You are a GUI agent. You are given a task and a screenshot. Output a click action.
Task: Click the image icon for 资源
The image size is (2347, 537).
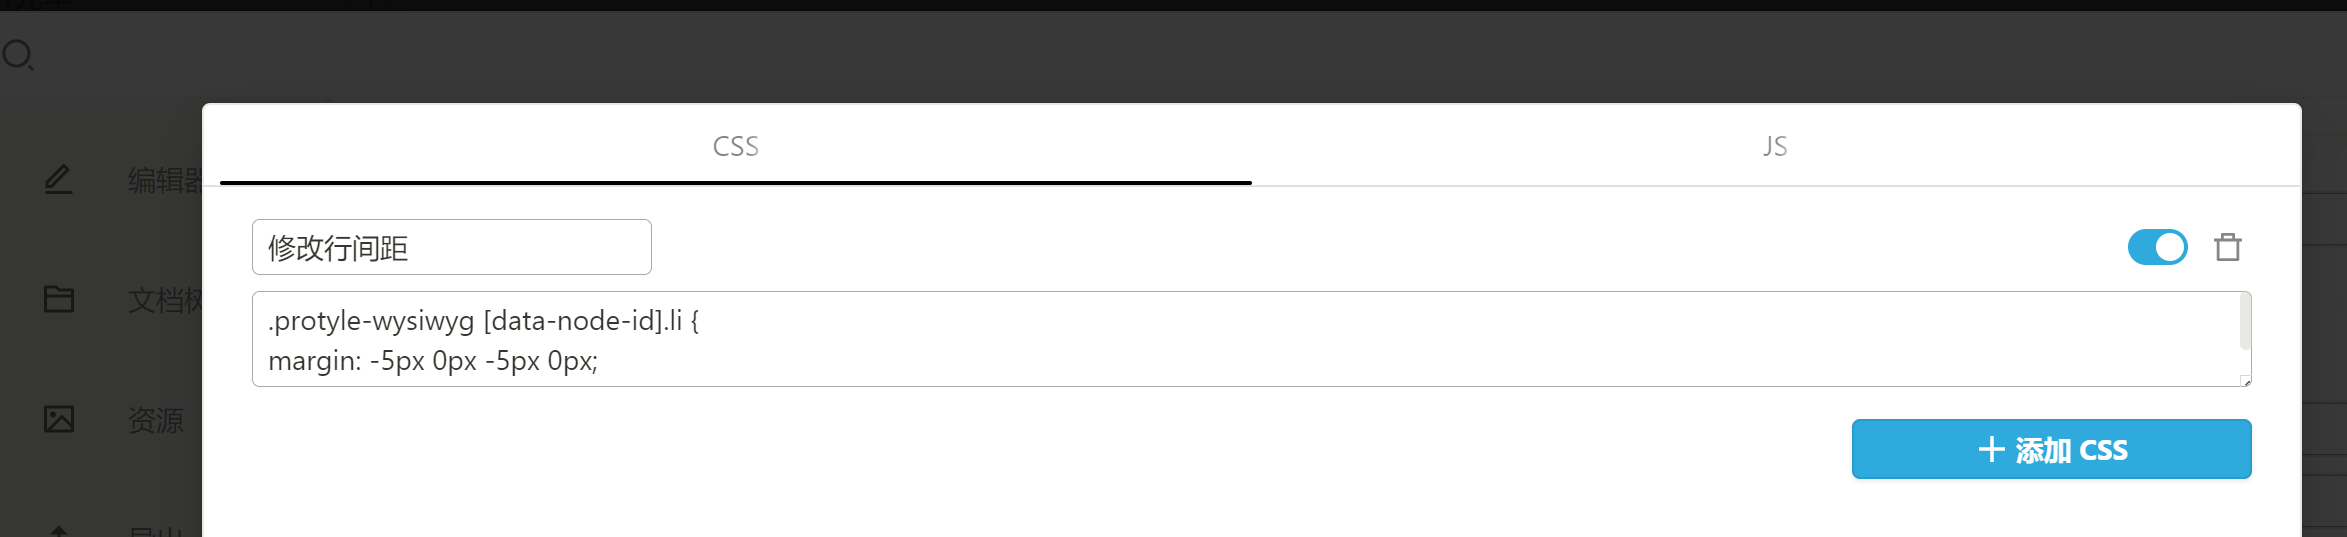(59, 419)
